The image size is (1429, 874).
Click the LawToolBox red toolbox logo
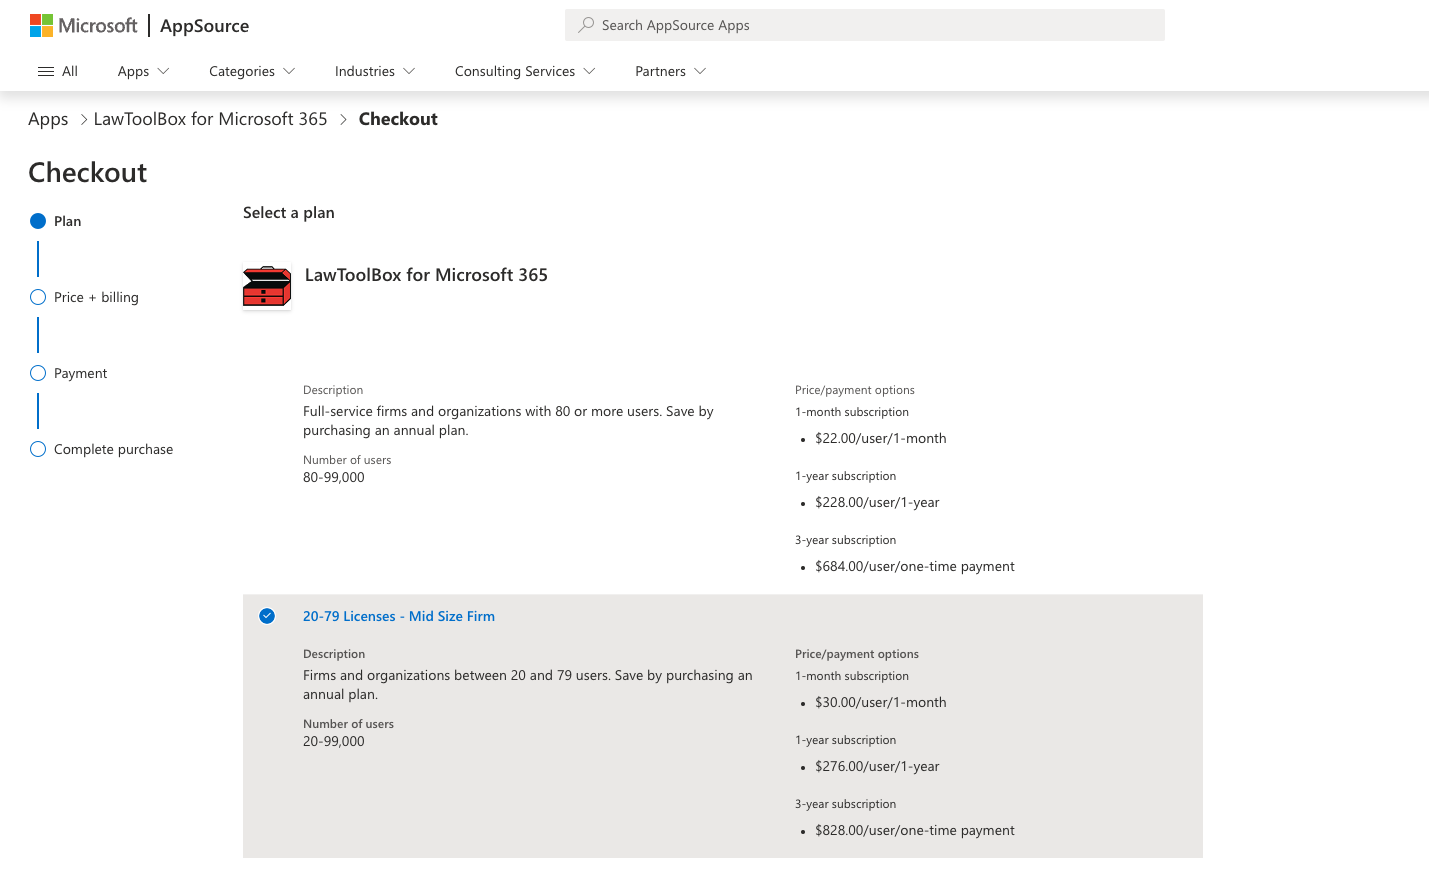tap(267, 287)
